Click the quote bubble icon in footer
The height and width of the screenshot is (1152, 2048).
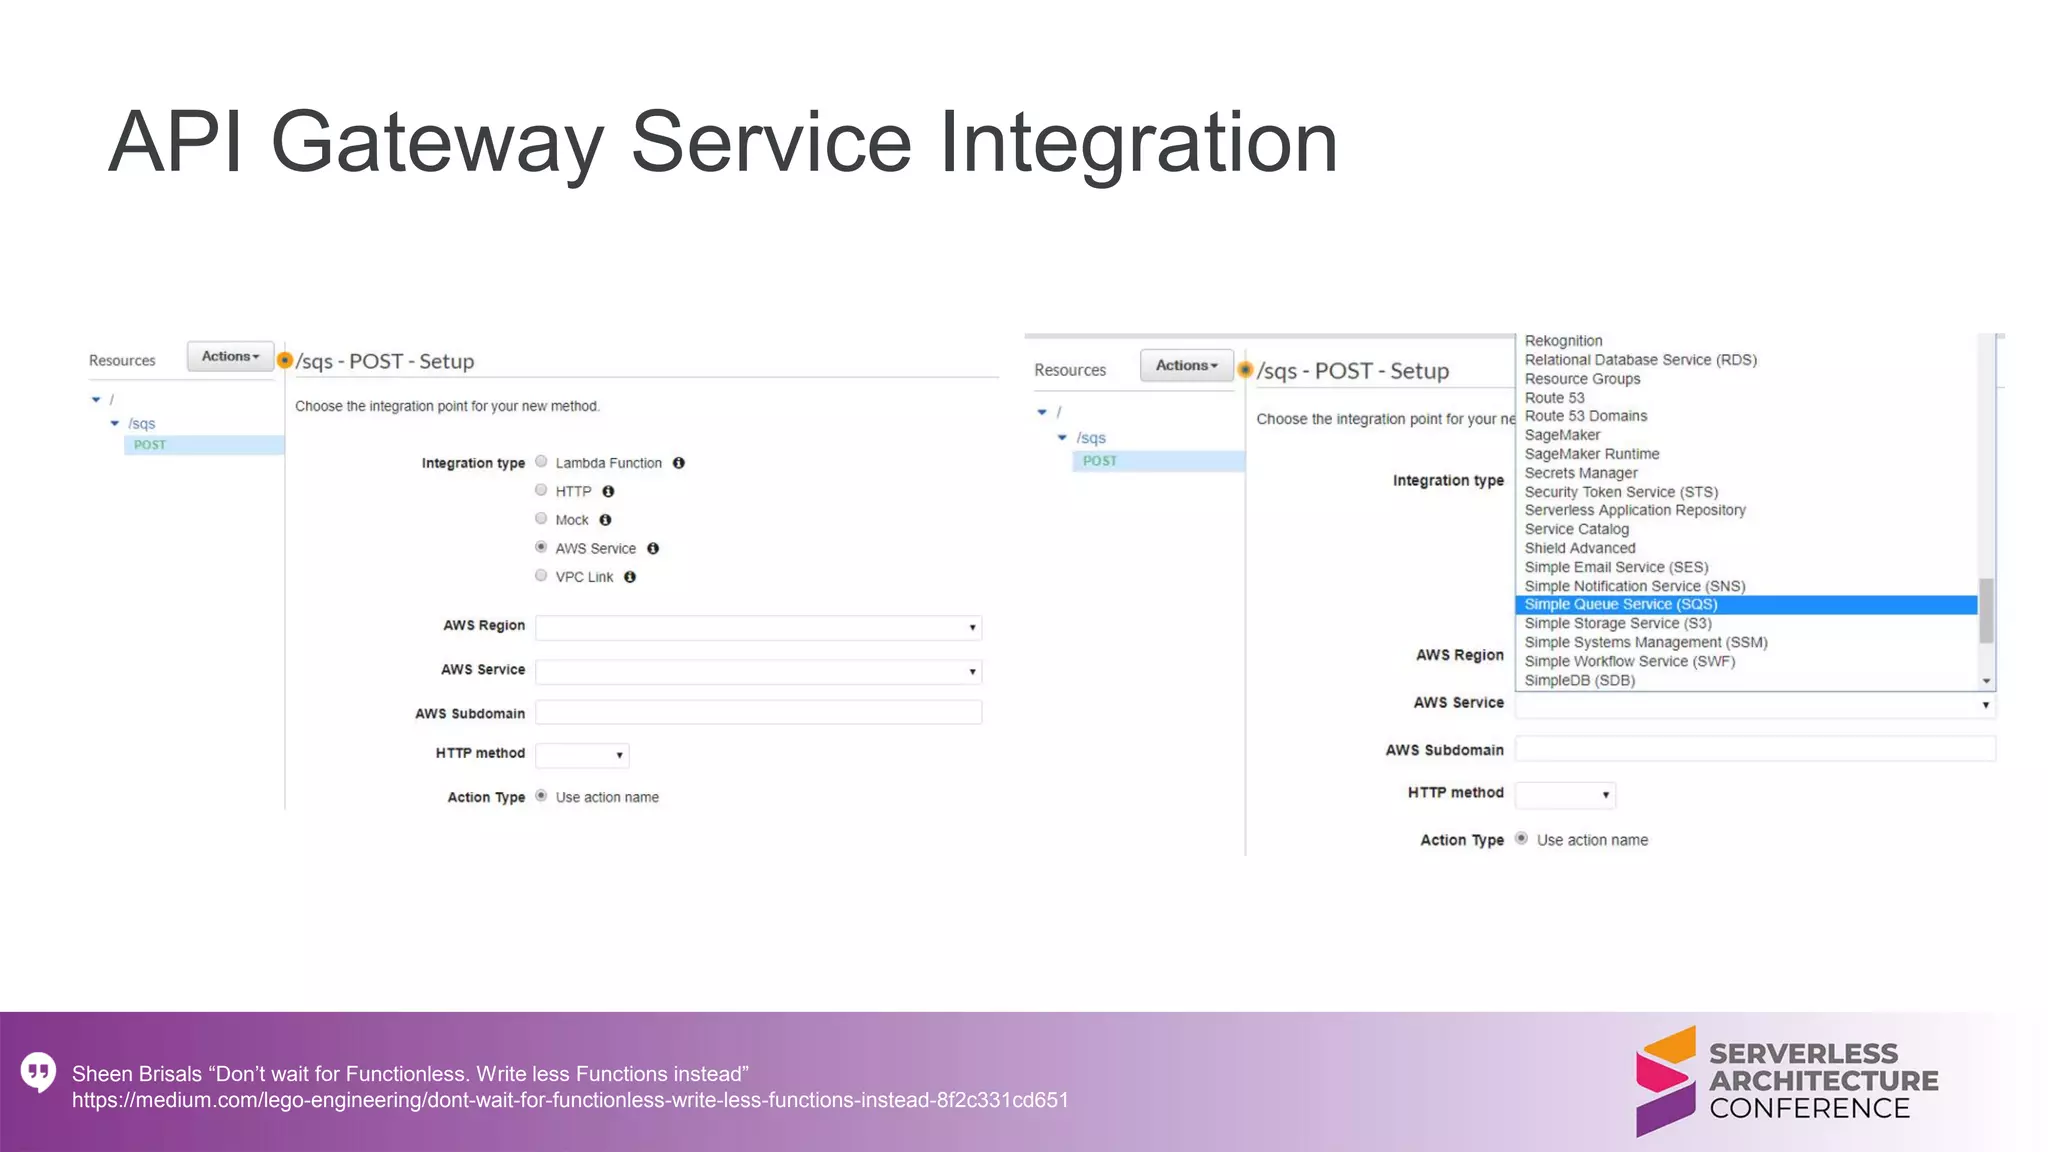click(x=38, y=1072)
